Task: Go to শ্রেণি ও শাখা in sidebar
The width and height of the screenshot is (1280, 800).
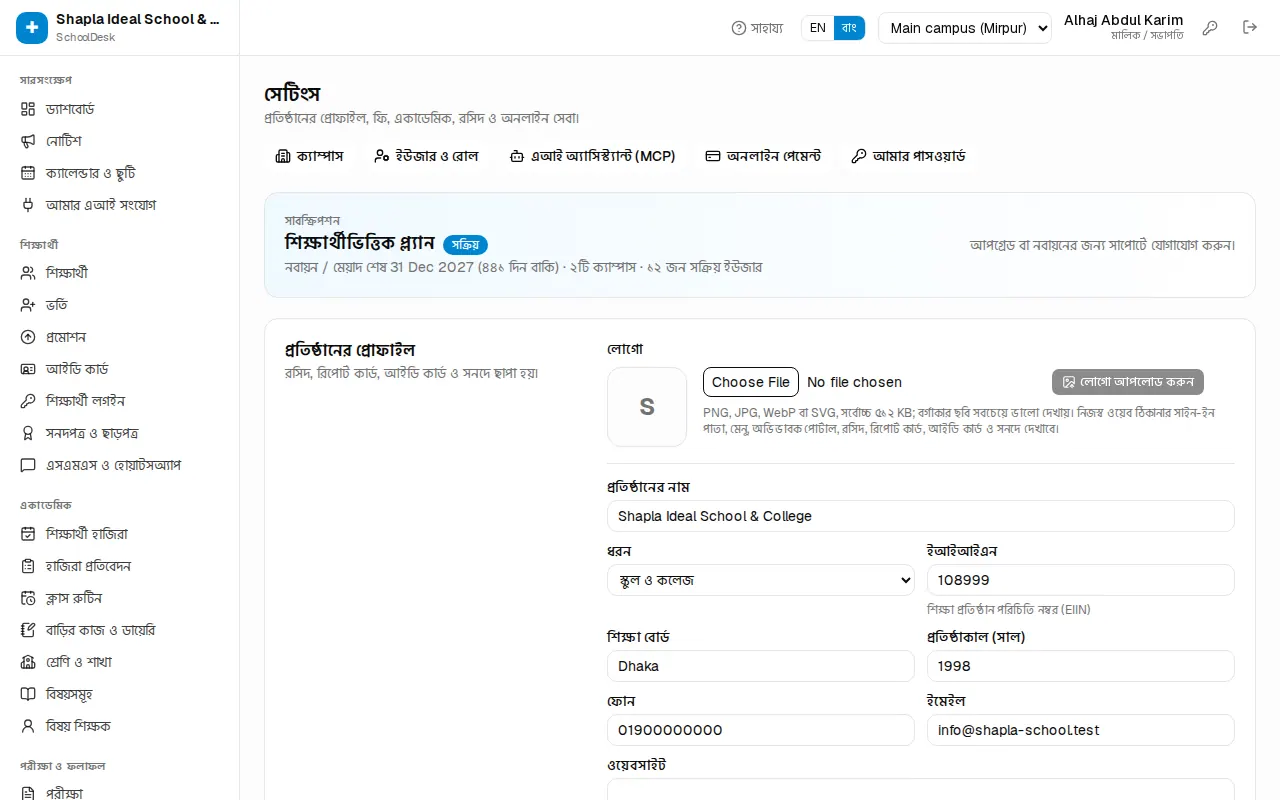Action: (120, 662)
